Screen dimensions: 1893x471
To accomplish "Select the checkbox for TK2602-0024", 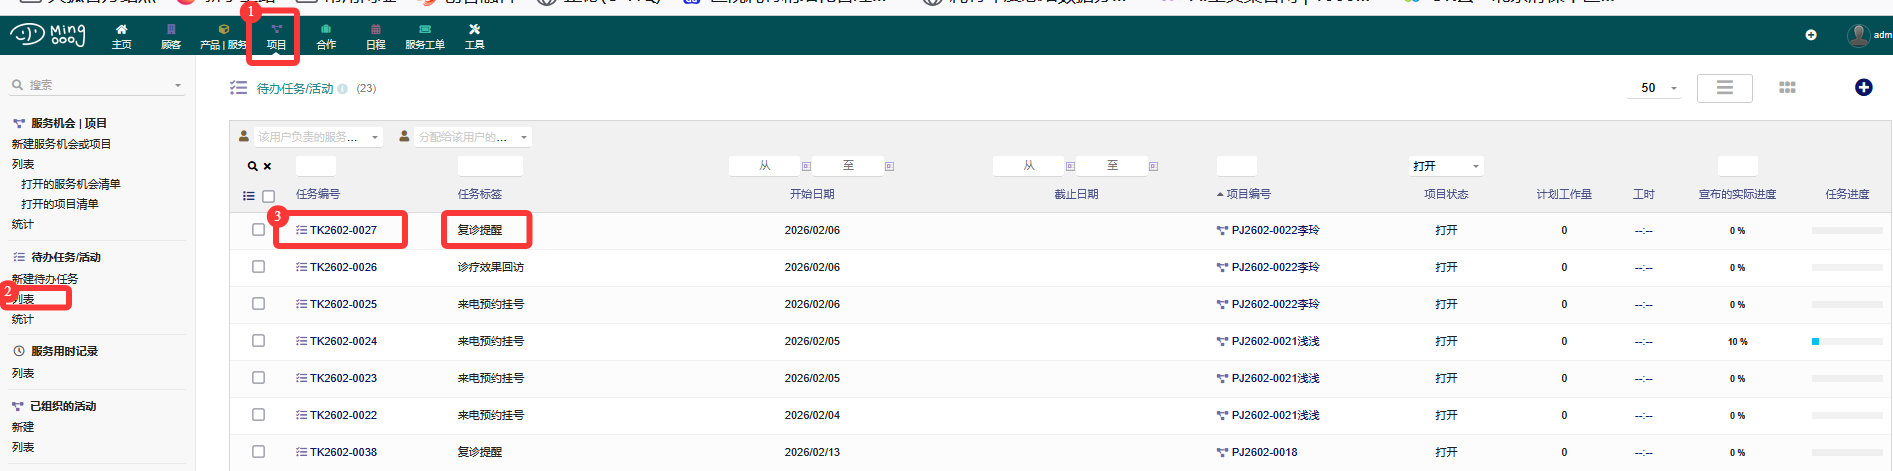I will pyautogui.click(x=258, y=341).
